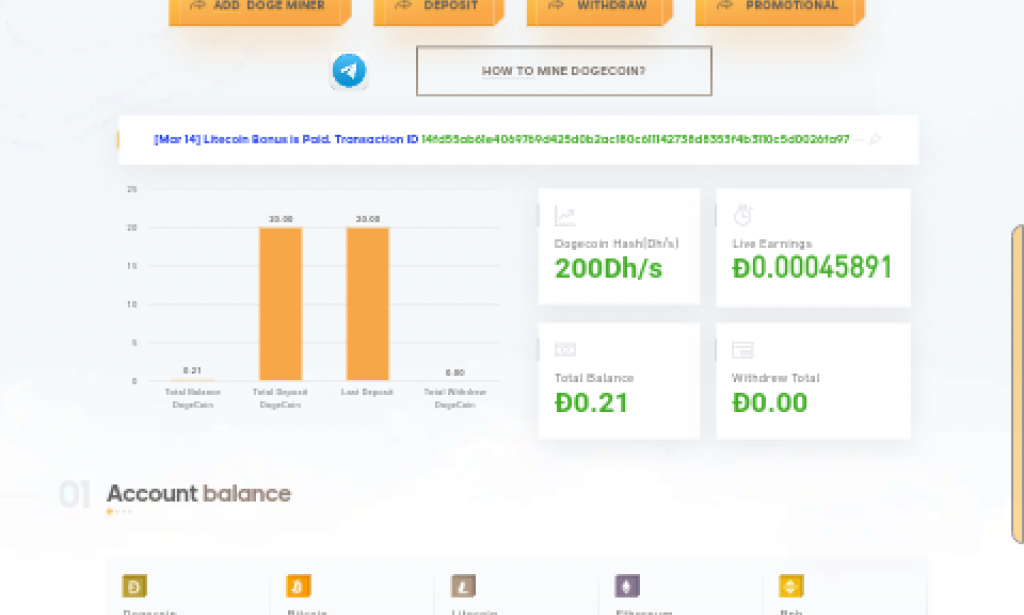Select the first carousel dot under Account balance
Viewport: 1024px width, 615px height.
110,511
